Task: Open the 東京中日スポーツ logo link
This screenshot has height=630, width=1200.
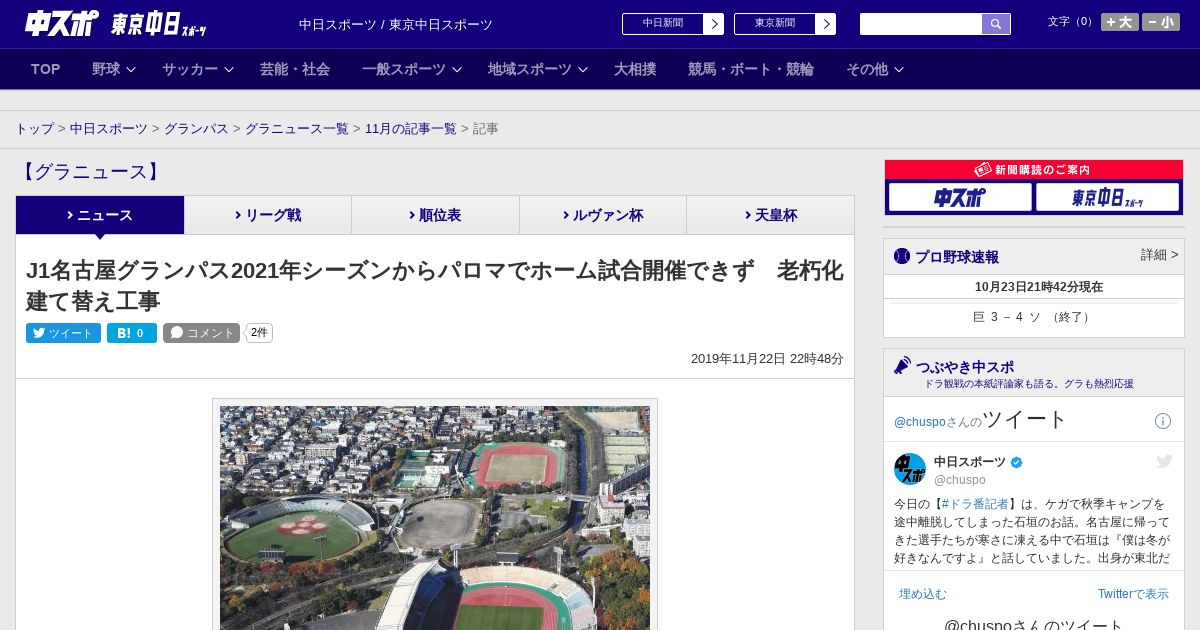Action: pos(158,24)
